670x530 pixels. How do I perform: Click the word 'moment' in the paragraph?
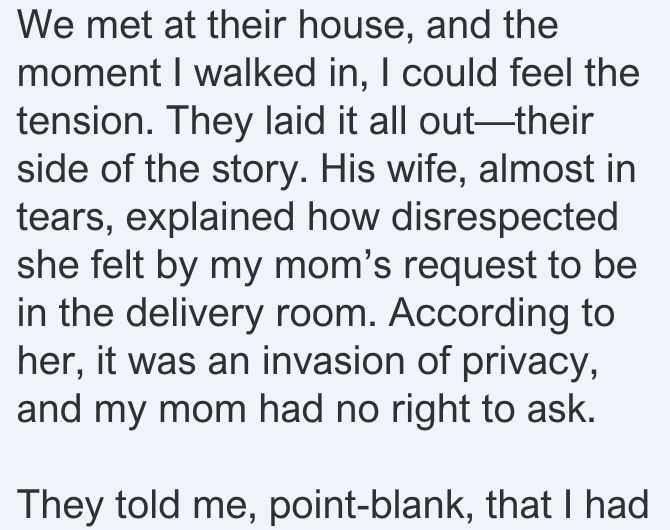89,74
